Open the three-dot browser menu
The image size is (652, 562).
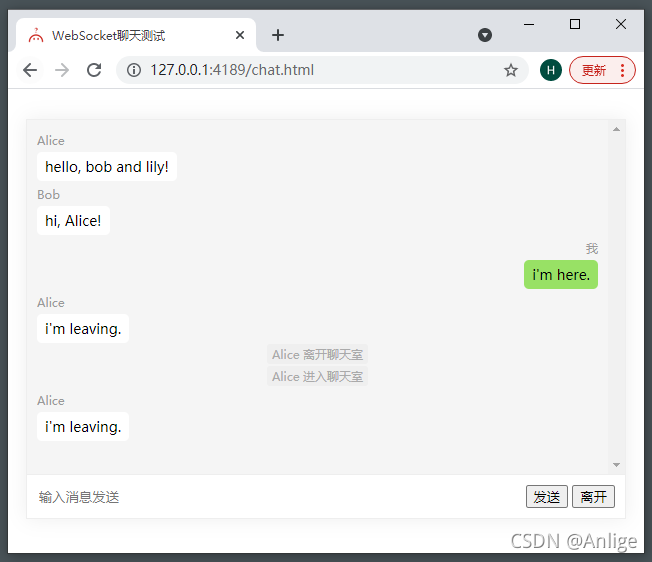point(622,70)
